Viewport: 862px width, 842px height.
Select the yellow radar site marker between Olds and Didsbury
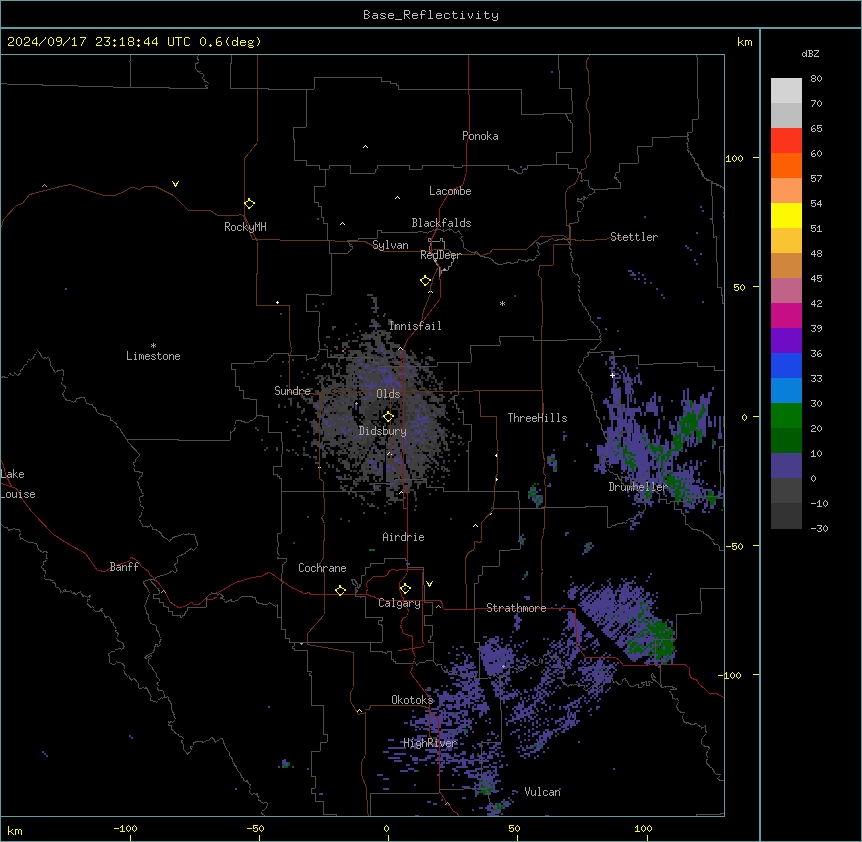(x=388, y=417)
